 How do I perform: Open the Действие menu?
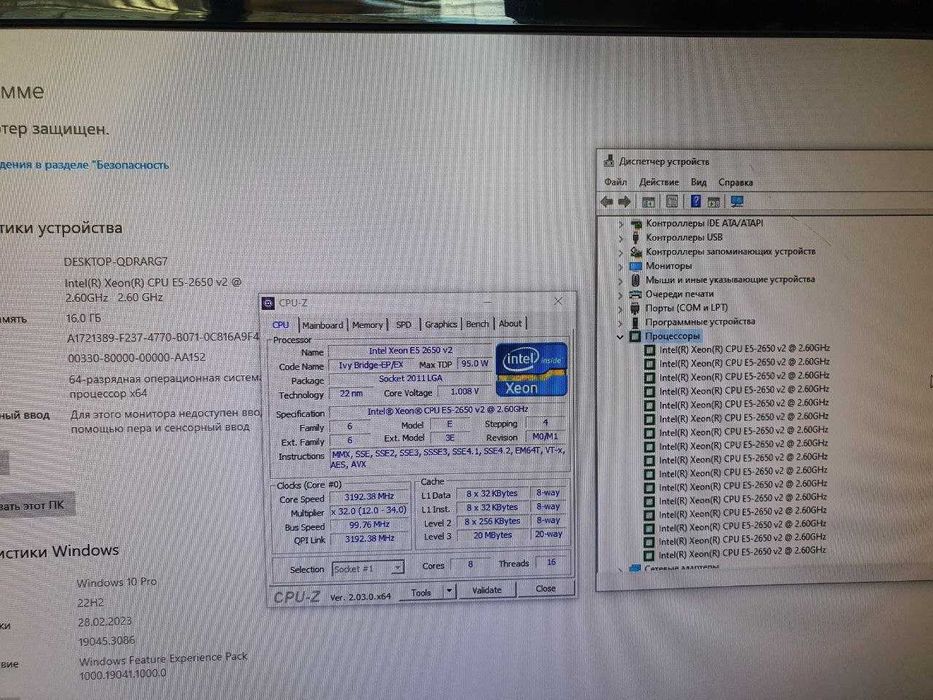pyautogui.click(x=659, y=182)
